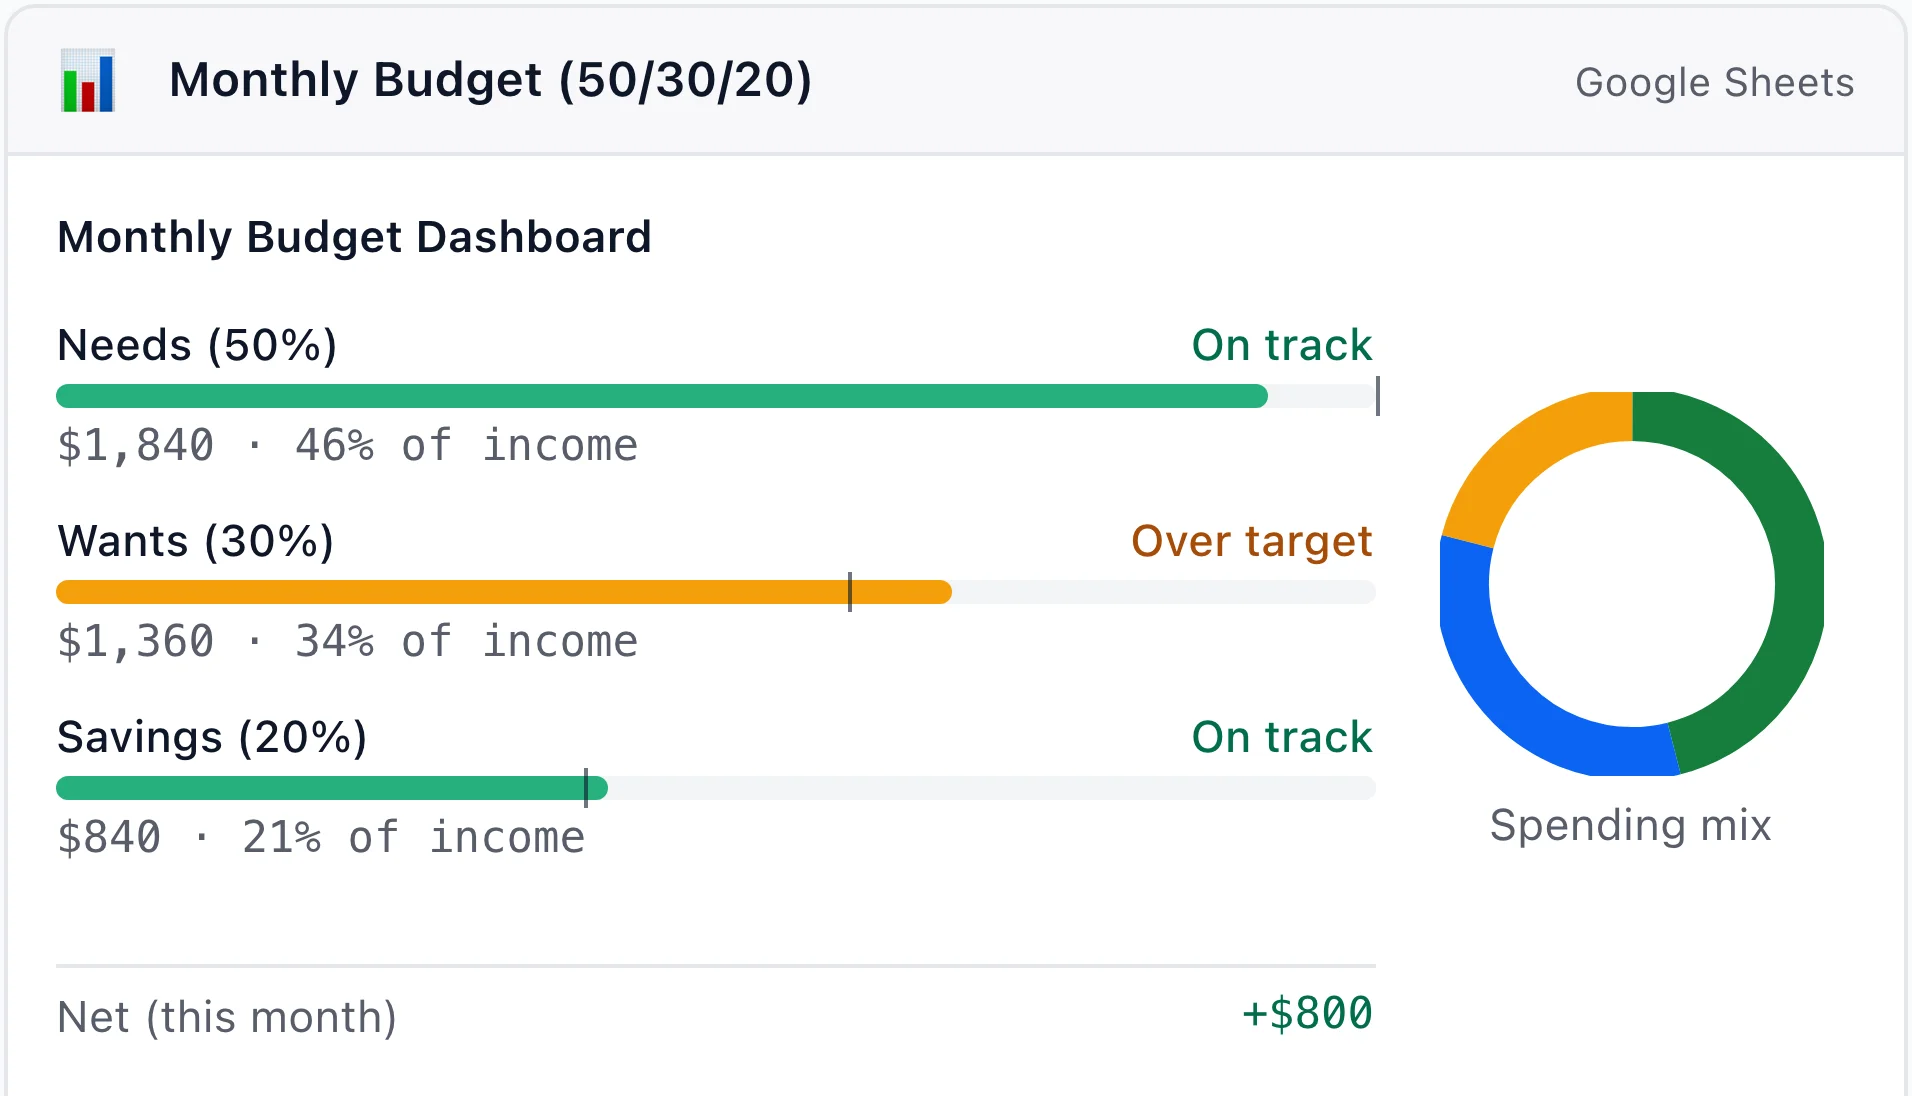Click the Needs green progress bar

pyautogui.click(x=662, y=396)
